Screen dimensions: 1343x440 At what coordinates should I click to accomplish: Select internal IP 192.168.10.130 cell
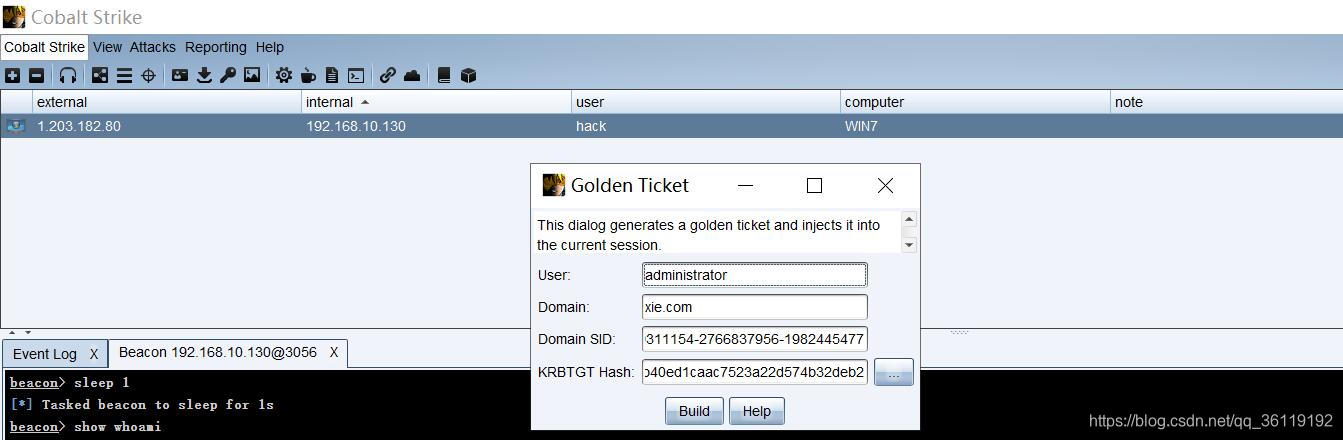(436, 126)
